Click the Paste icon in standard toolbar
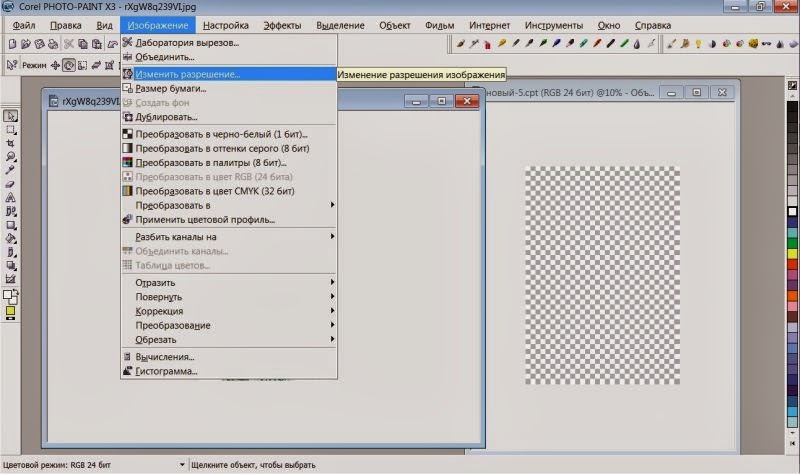 pos(96,44)
